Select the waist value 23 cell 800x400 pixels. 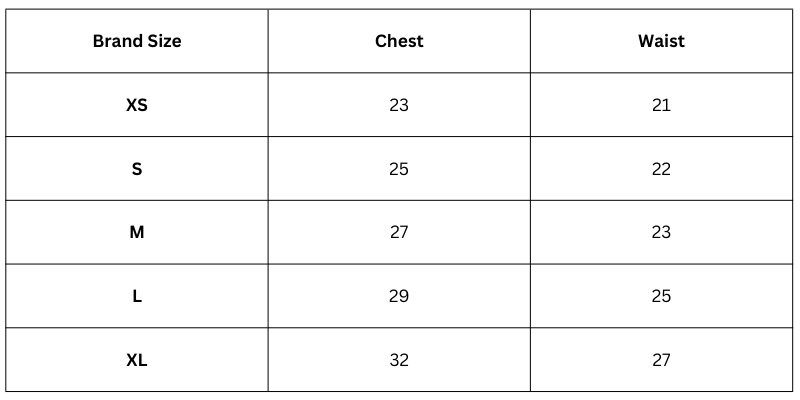click(x=661, y=232)
